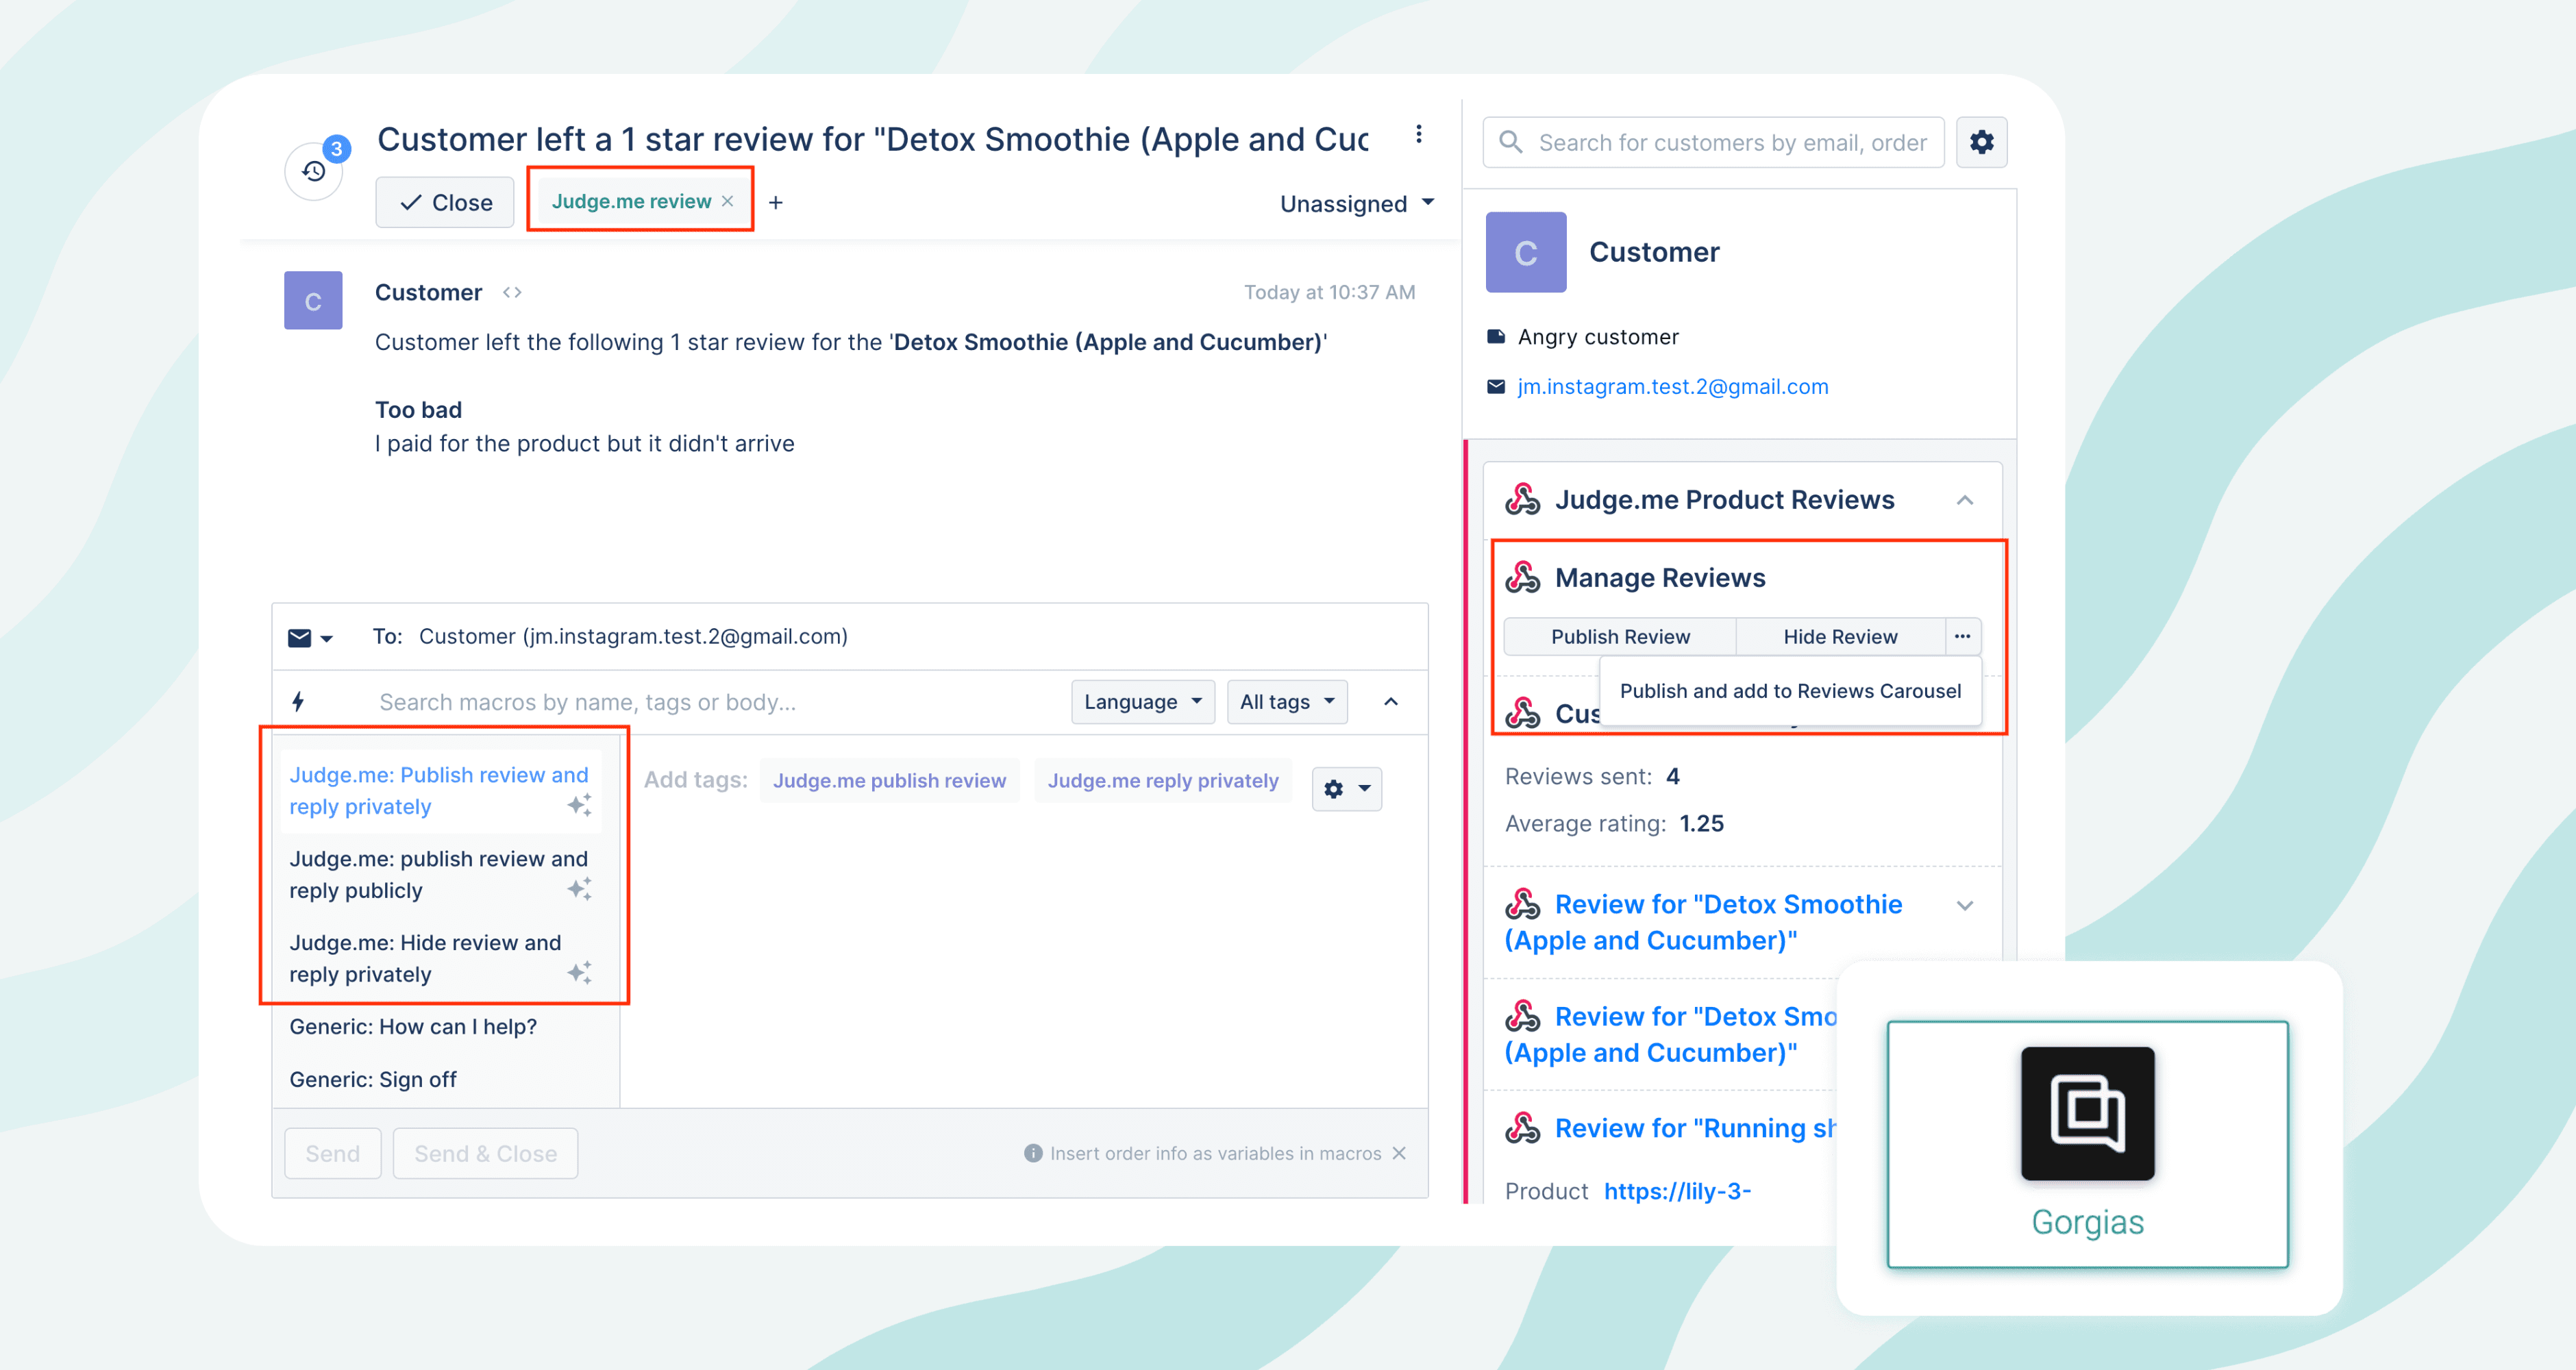Click the code brackets icon beside Customer
Screen dimensions: 2576x1370
coord(512,293)
